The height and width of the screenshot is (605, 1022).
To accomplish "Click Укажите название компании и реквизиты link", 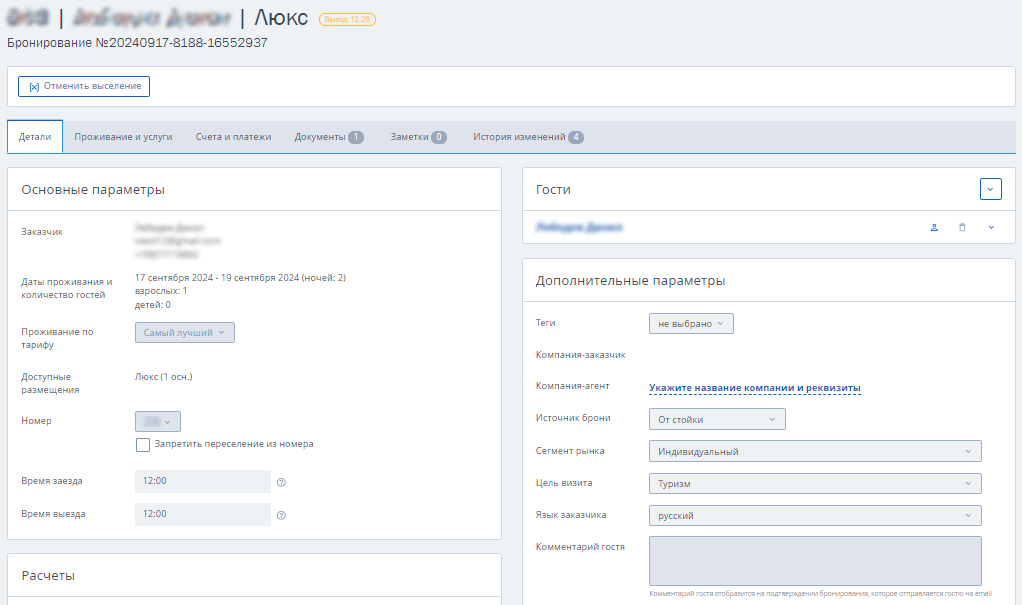I will (755, 388).
